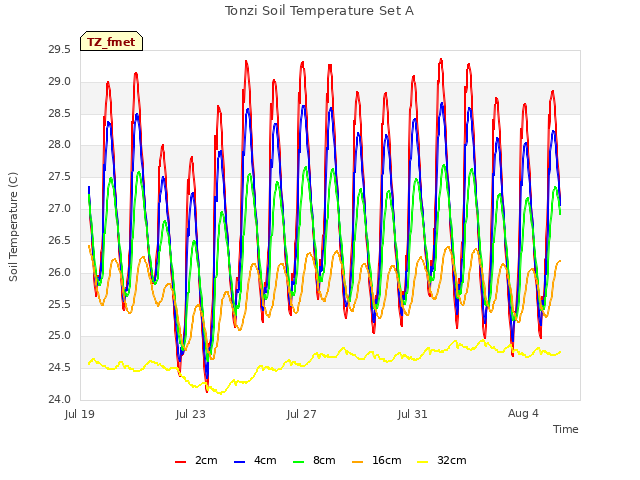Click the 8cm legend label
The height and width of the screenshot is (480, 640).
tap(324, 460)
